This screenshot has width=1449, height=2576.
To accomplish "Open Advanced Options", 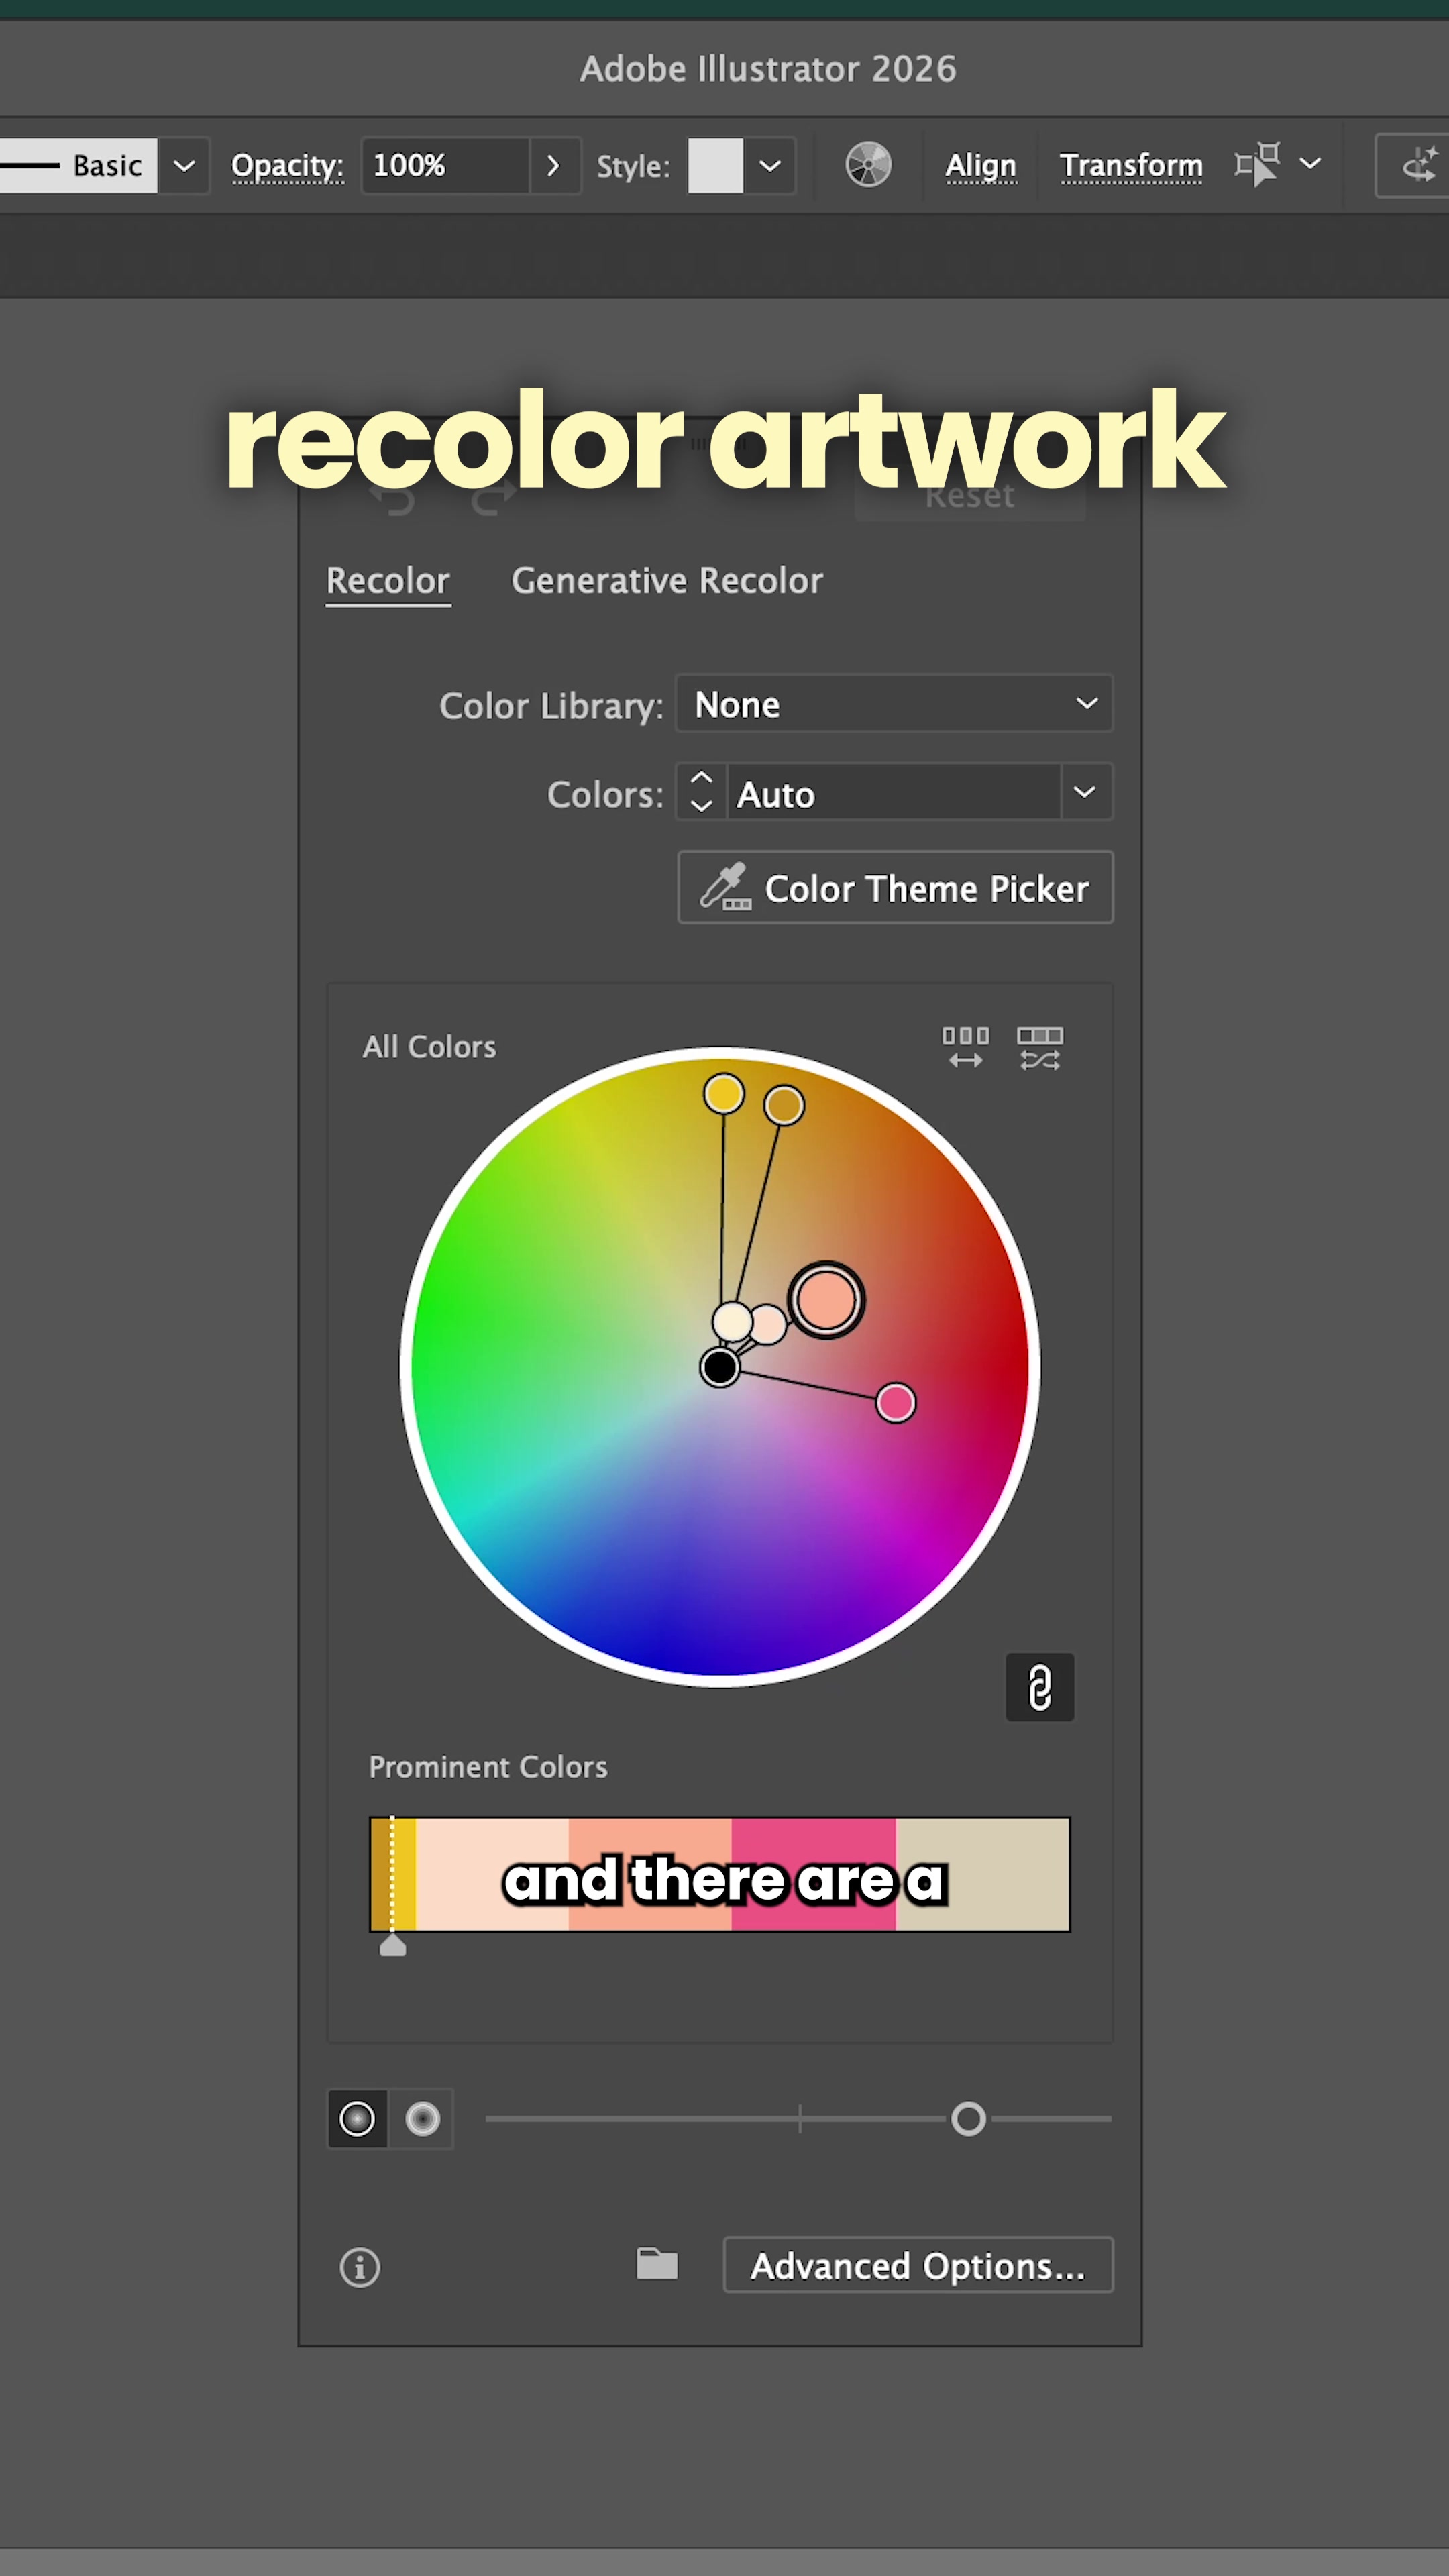I will pyautogui.click(x=918, y=2265).
